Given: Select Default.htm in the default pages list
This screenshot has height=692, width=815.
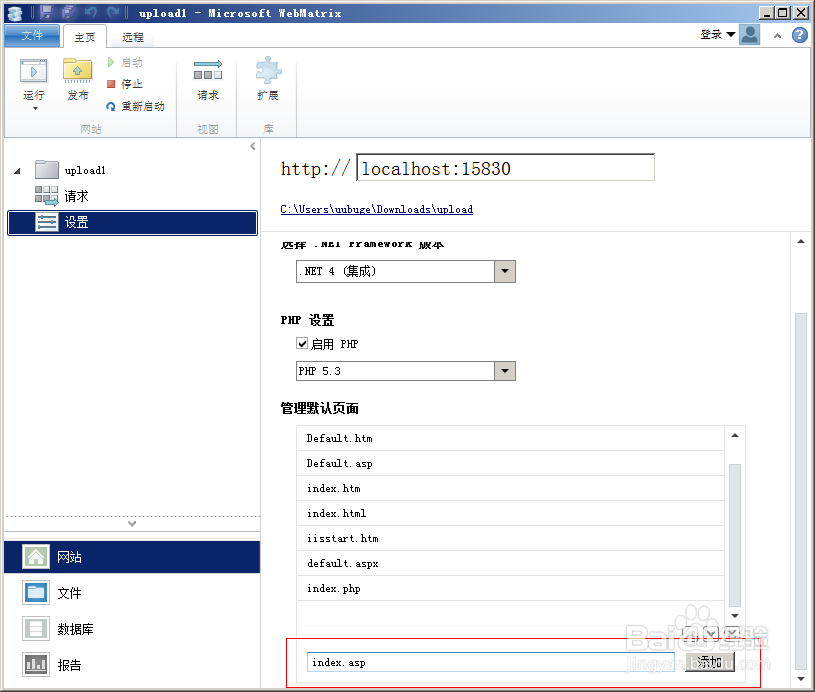Looking at the screenshot, I should 510,438.
